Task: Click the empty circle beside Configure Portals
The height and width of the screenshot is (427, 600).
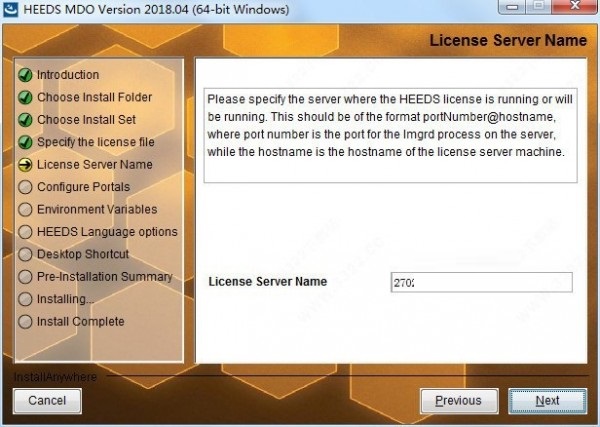Action: click(25, 187)
